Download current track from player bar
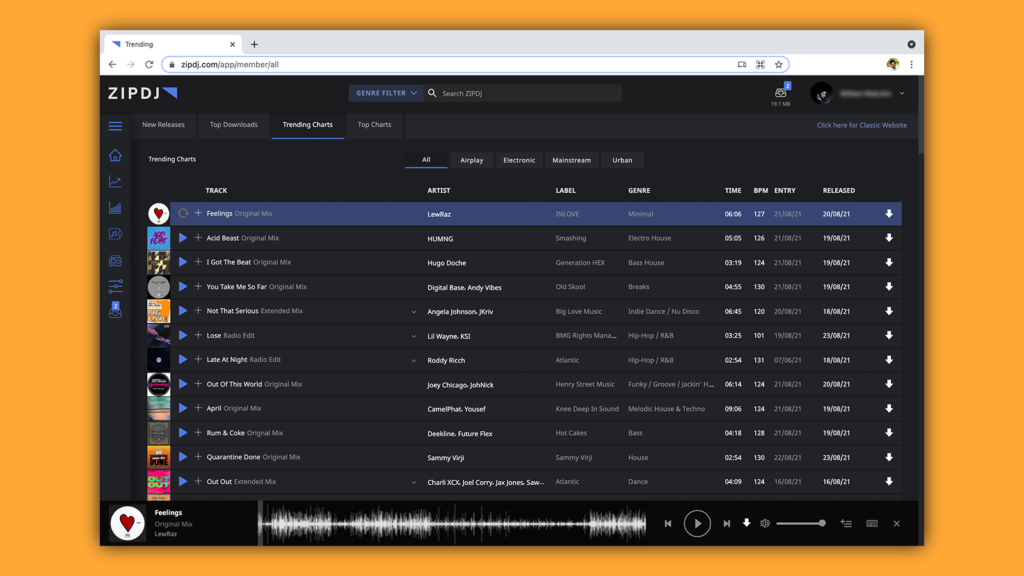Screen dimensions: 1024x576 746,523
